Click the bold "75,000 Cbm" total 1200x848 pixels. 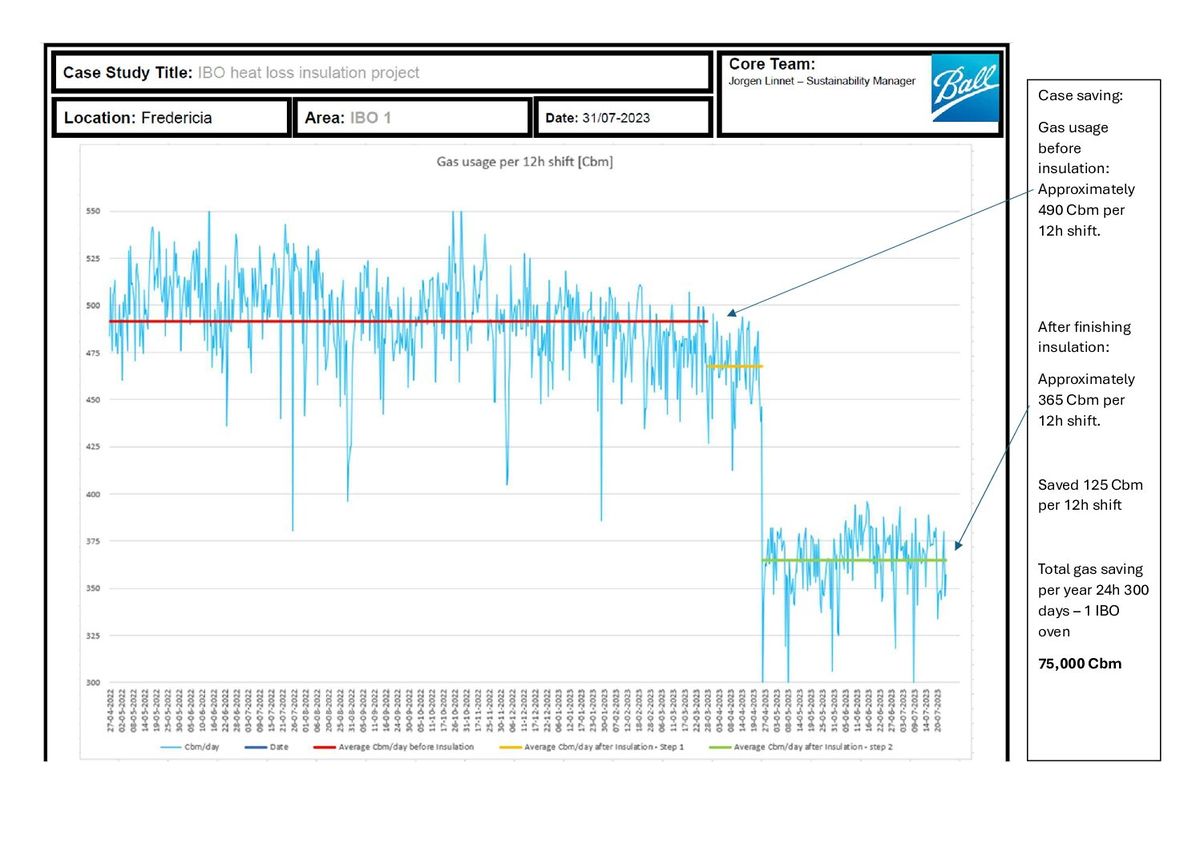pyautogui.click(x=1080, y=663)
